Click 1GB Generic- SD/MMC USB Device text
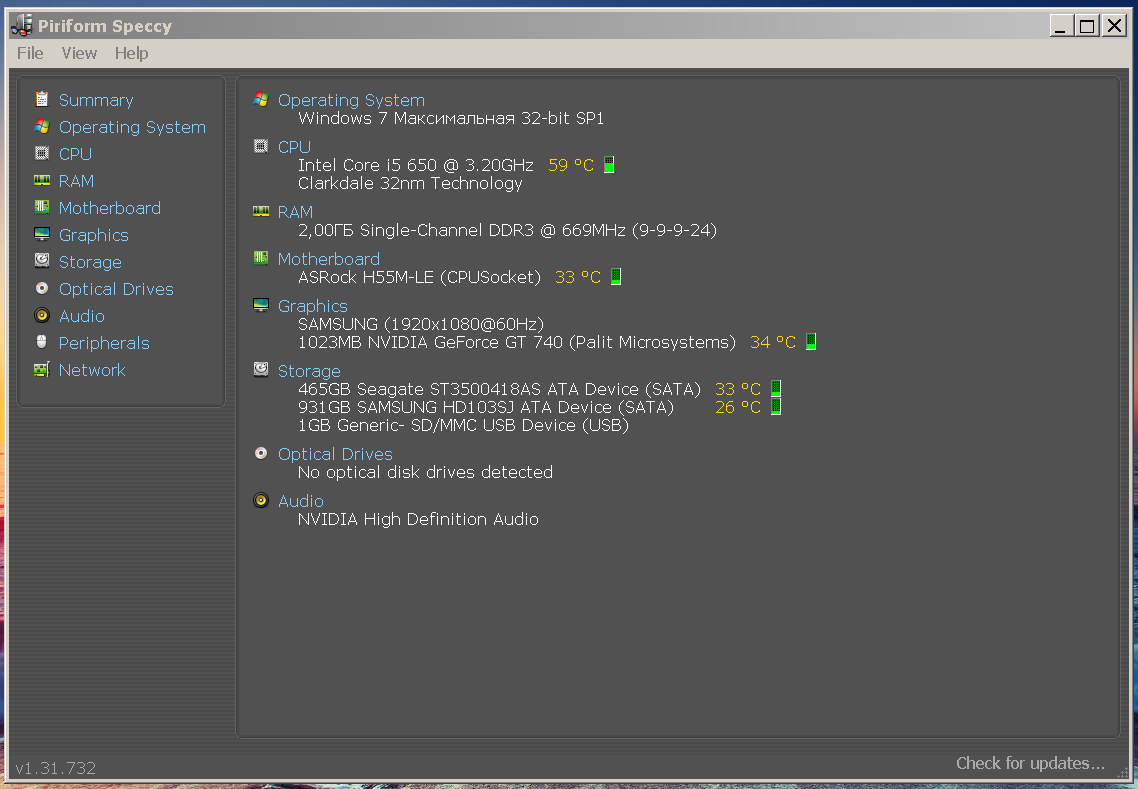 pyautogui.click(x=463, y=425)
